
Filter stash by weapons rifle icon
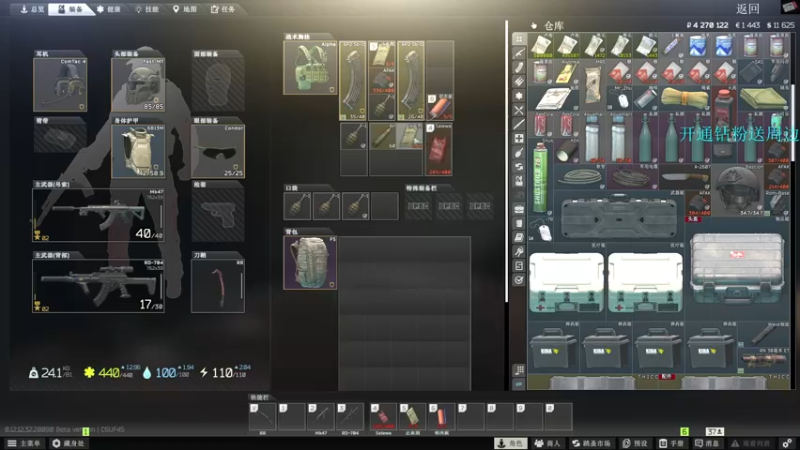pos(519,53)
